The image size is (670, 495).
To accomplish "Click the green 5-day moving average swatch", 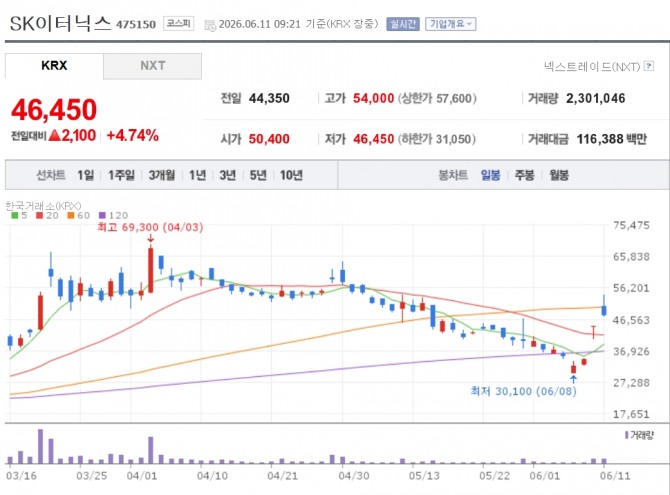I will [15, 215].
